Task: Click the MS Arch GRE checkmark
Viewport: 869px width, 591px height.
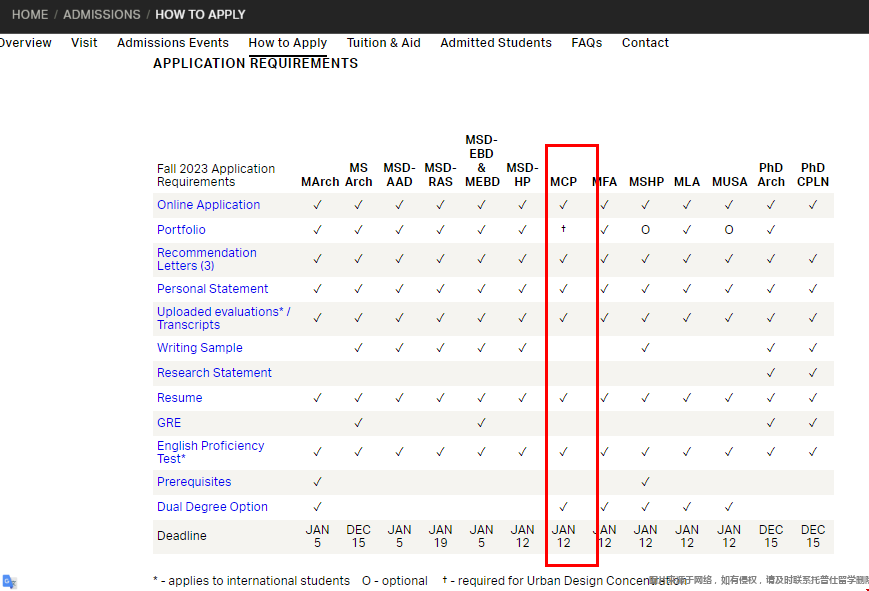Action: coord(359,422)
